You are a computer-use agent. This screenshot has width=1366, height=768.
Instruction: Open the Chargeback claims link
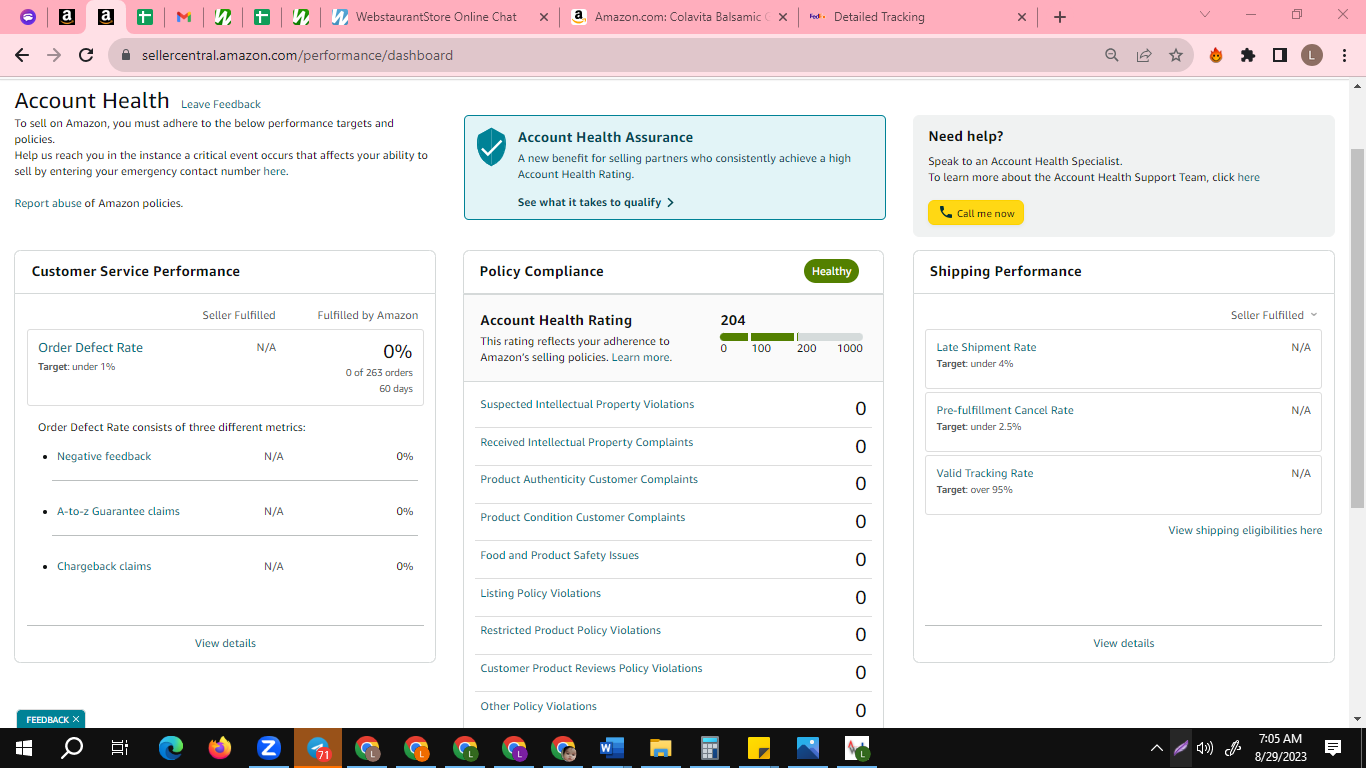coord(104,566)
